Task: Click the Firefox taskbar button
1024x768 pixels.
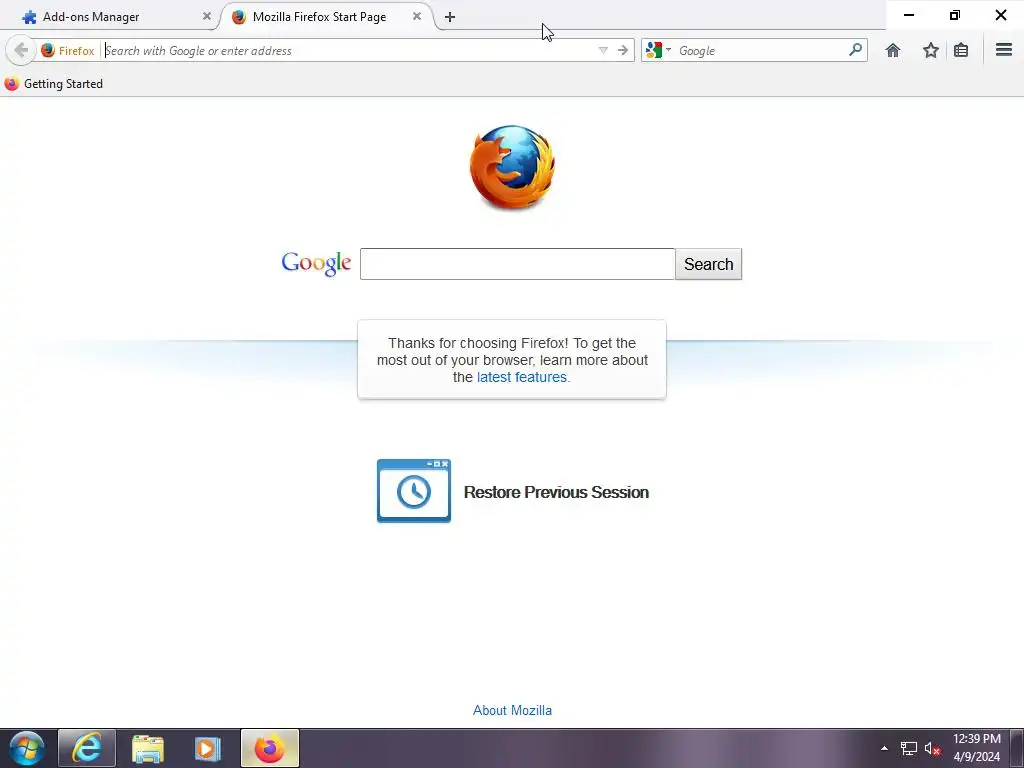Action: click(270, 748)
